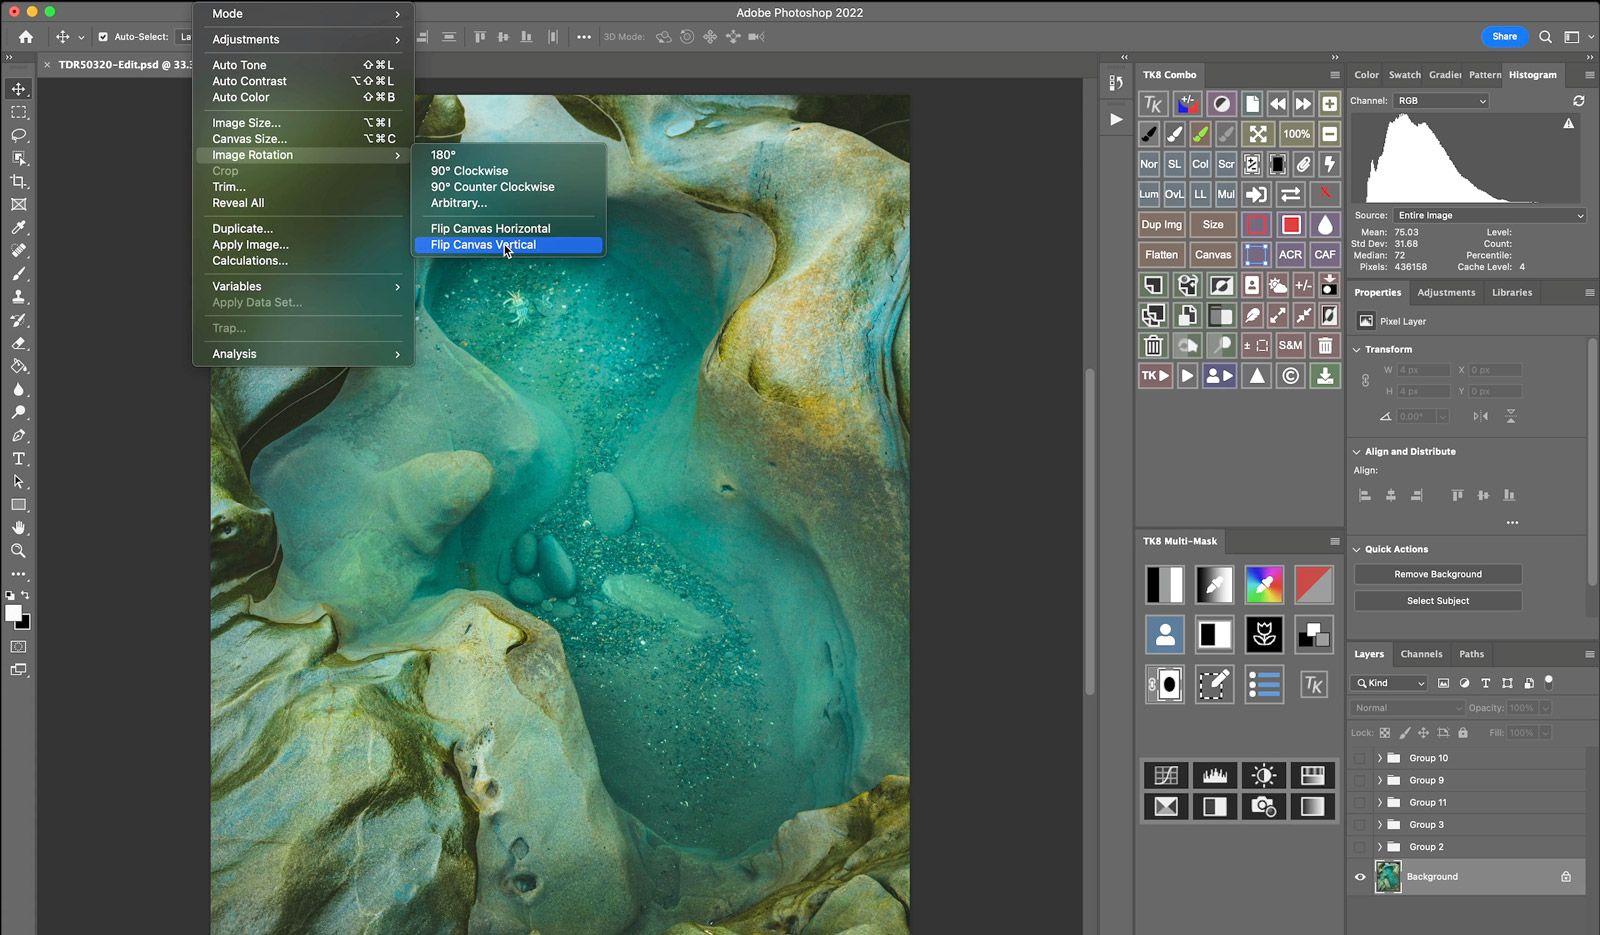This screenshot has width=1600, height=935.
Task: Click the Search magnifier icon in top bar
Action: click(x=1545, y=37)
